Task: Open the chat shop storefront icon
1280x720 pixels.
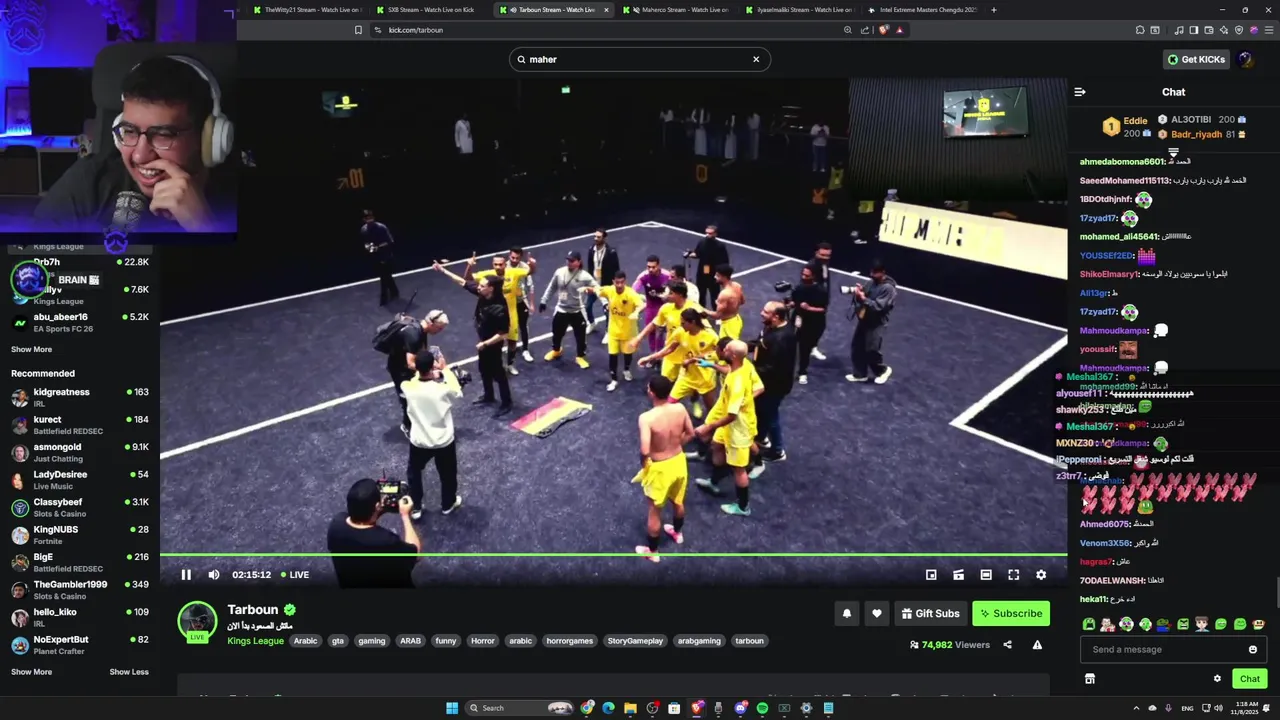Action: (x=1090, y=678)
